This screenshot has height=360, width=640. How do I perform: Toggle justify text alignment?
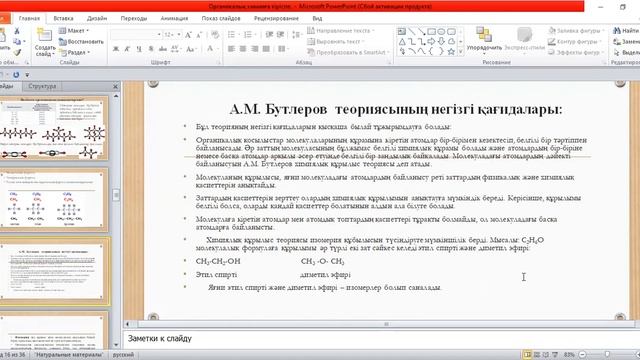[266, 49]
